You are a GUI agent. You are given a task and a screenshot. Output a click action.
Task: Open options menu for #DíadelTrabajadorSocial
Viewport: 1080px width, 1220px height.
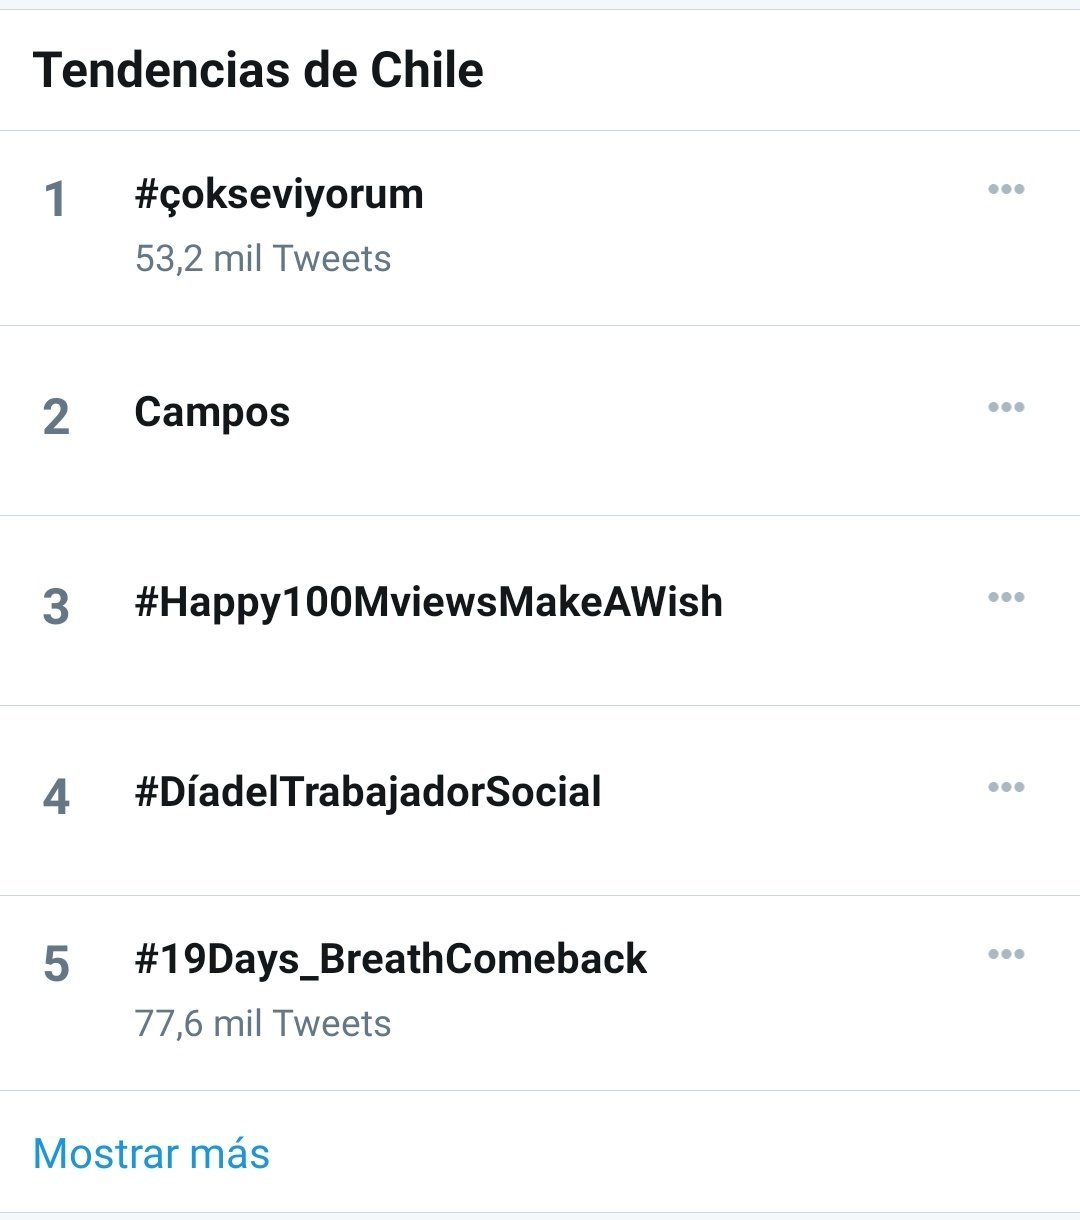(x=1005, y=787)
